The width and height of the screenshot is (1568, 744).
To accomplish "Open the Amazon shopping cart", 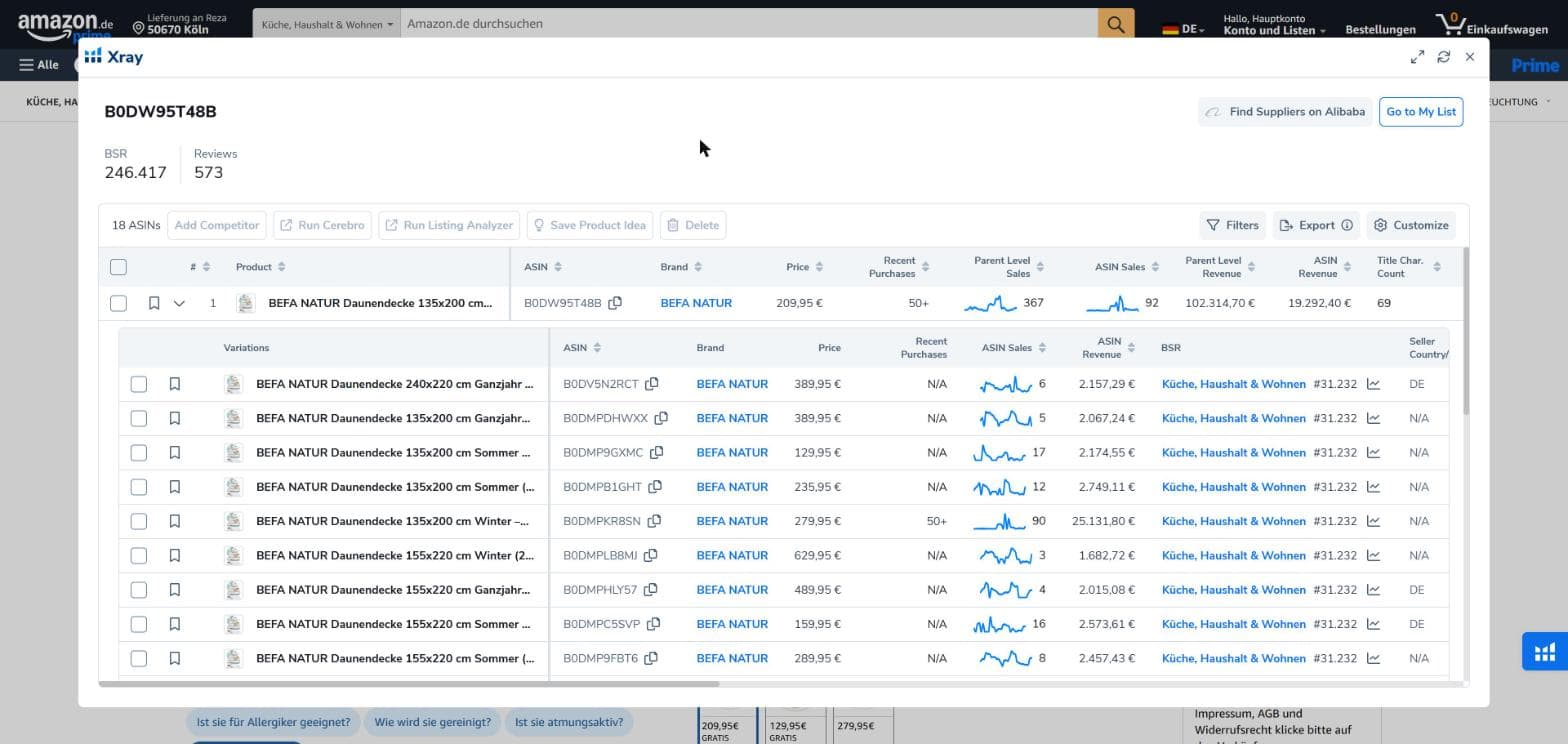I will 1491,25.
